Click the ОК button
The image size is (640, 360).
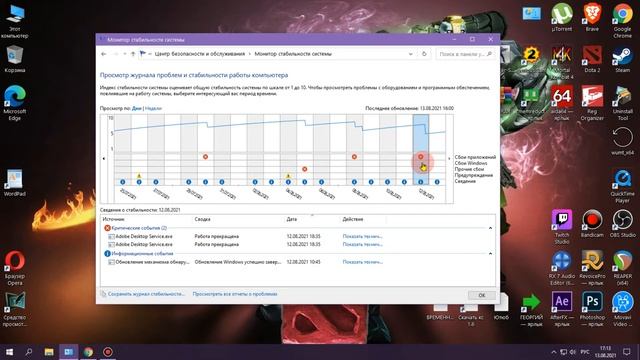[x=482, y=295]
